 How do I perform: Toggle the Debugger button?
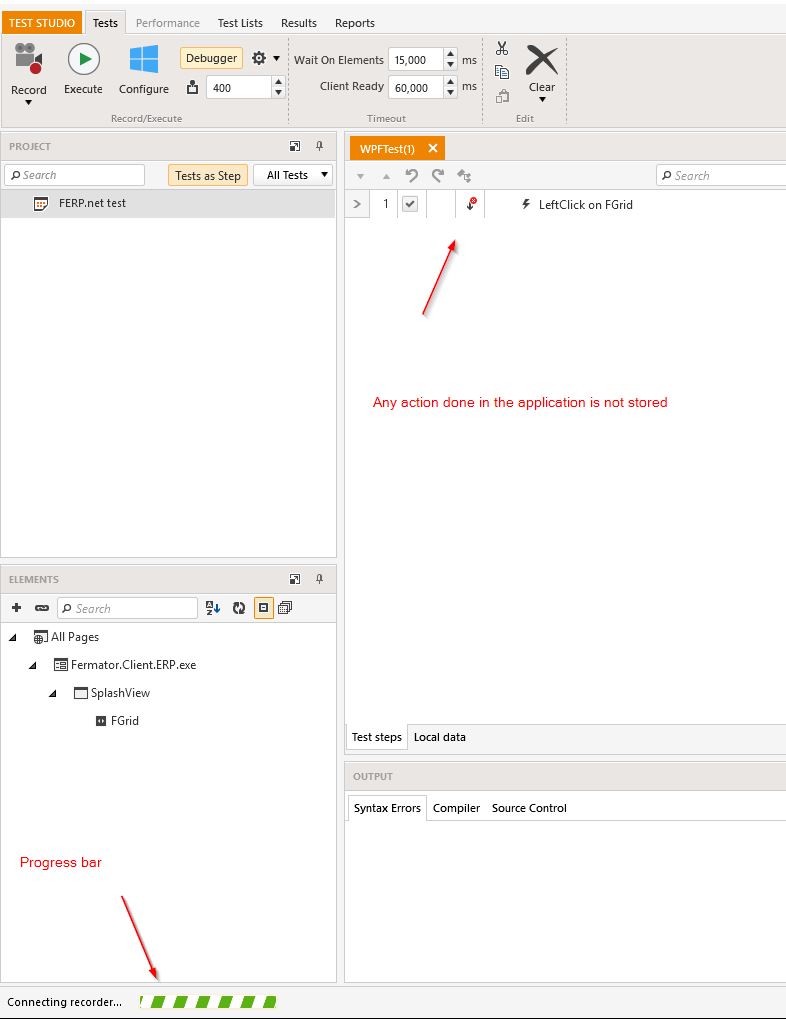click(x=212, y=58)
